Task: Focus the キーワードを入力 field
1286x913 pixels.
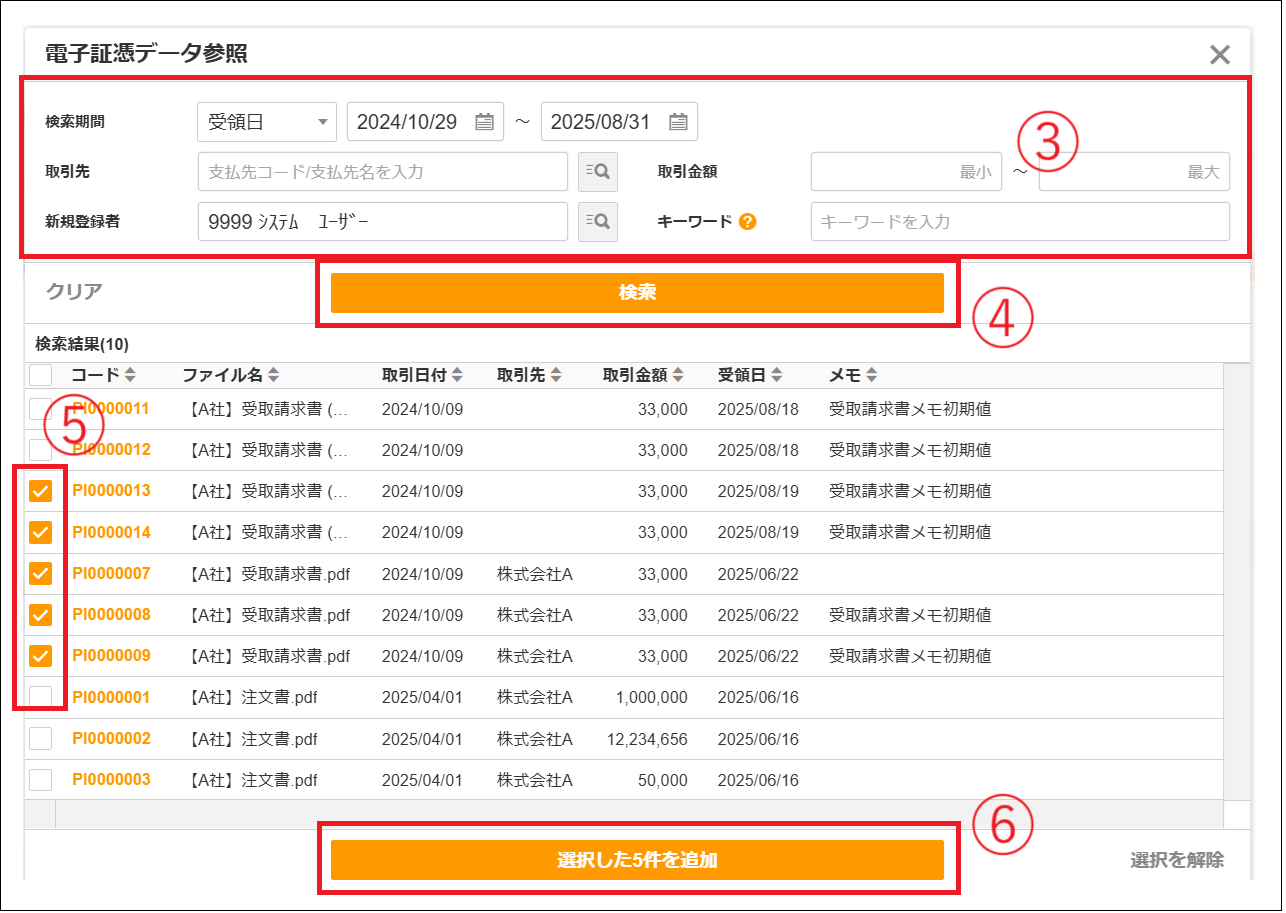Action: coord(1020,222)
